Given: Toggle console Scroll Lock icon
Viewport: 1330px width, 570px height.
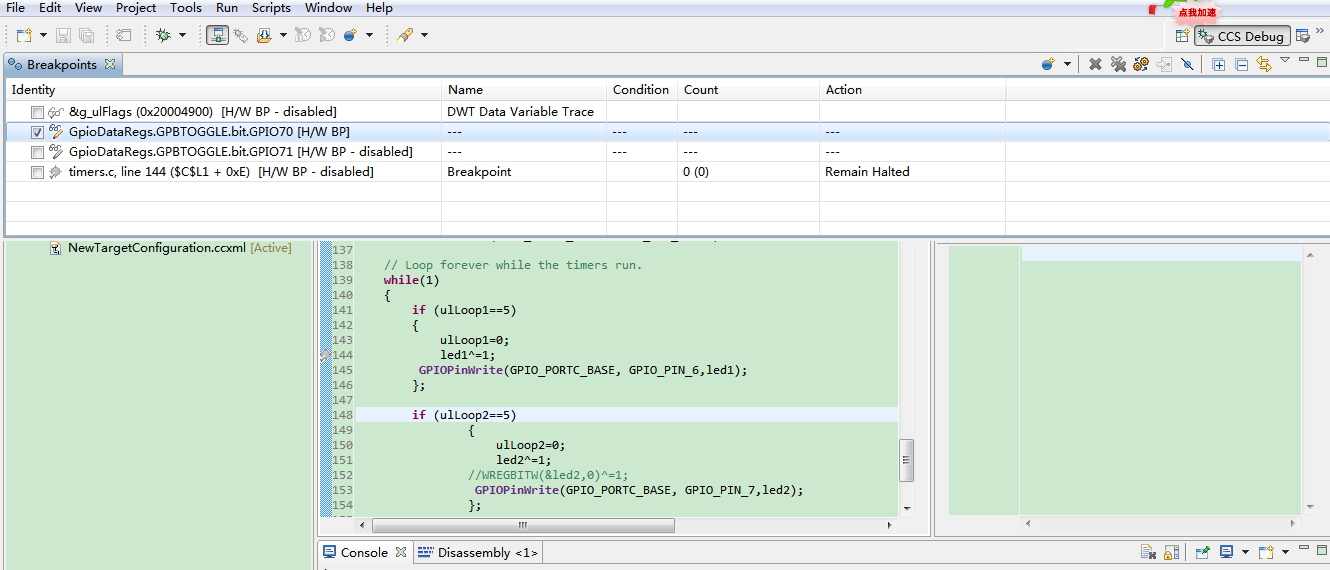Looking at the screenshot, I should [1171, 552].
